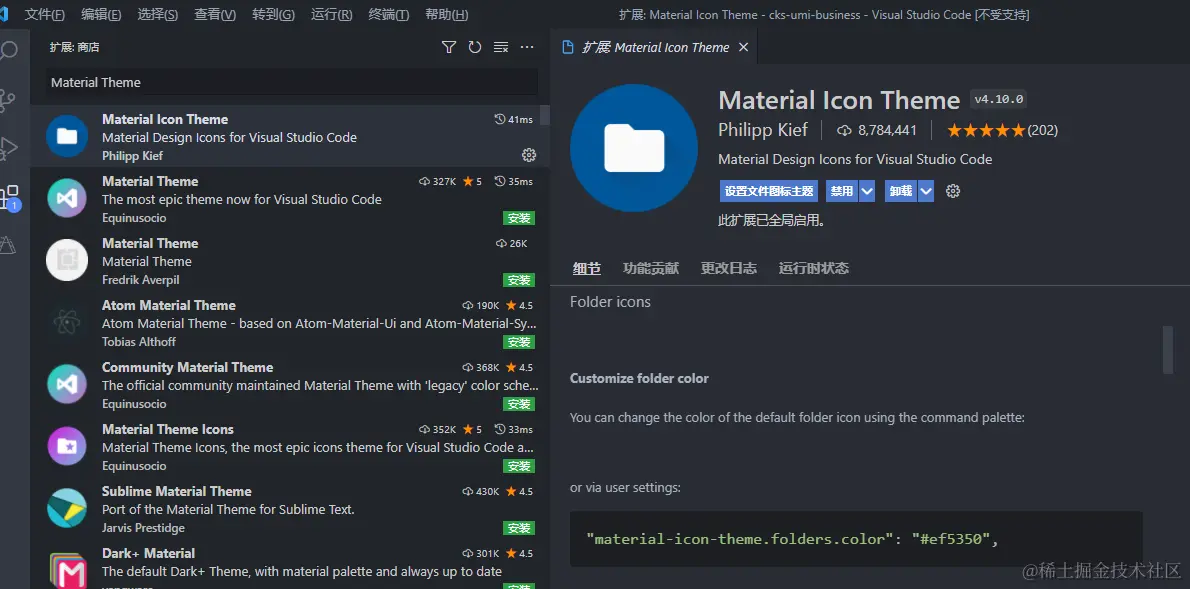Click 设置文件图标主题 button
This screenshot has height=589, width=1190.
coord(769,191)
